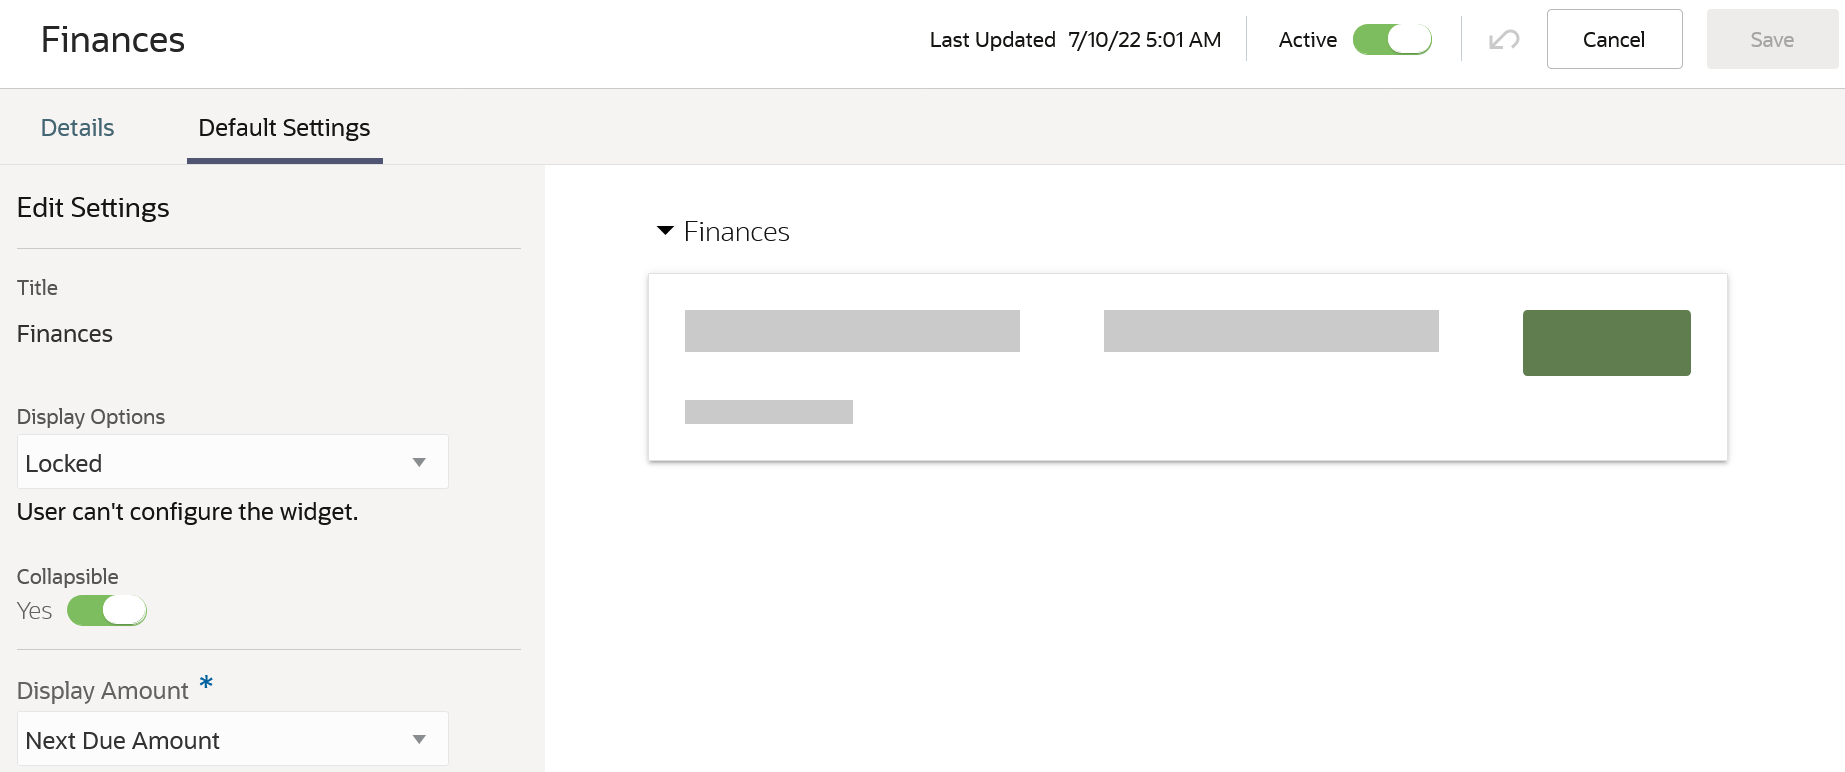Click the small gray placeholder bar
Screen dimensions: 1845x772
pyautogui.click(x=768, y=412)
